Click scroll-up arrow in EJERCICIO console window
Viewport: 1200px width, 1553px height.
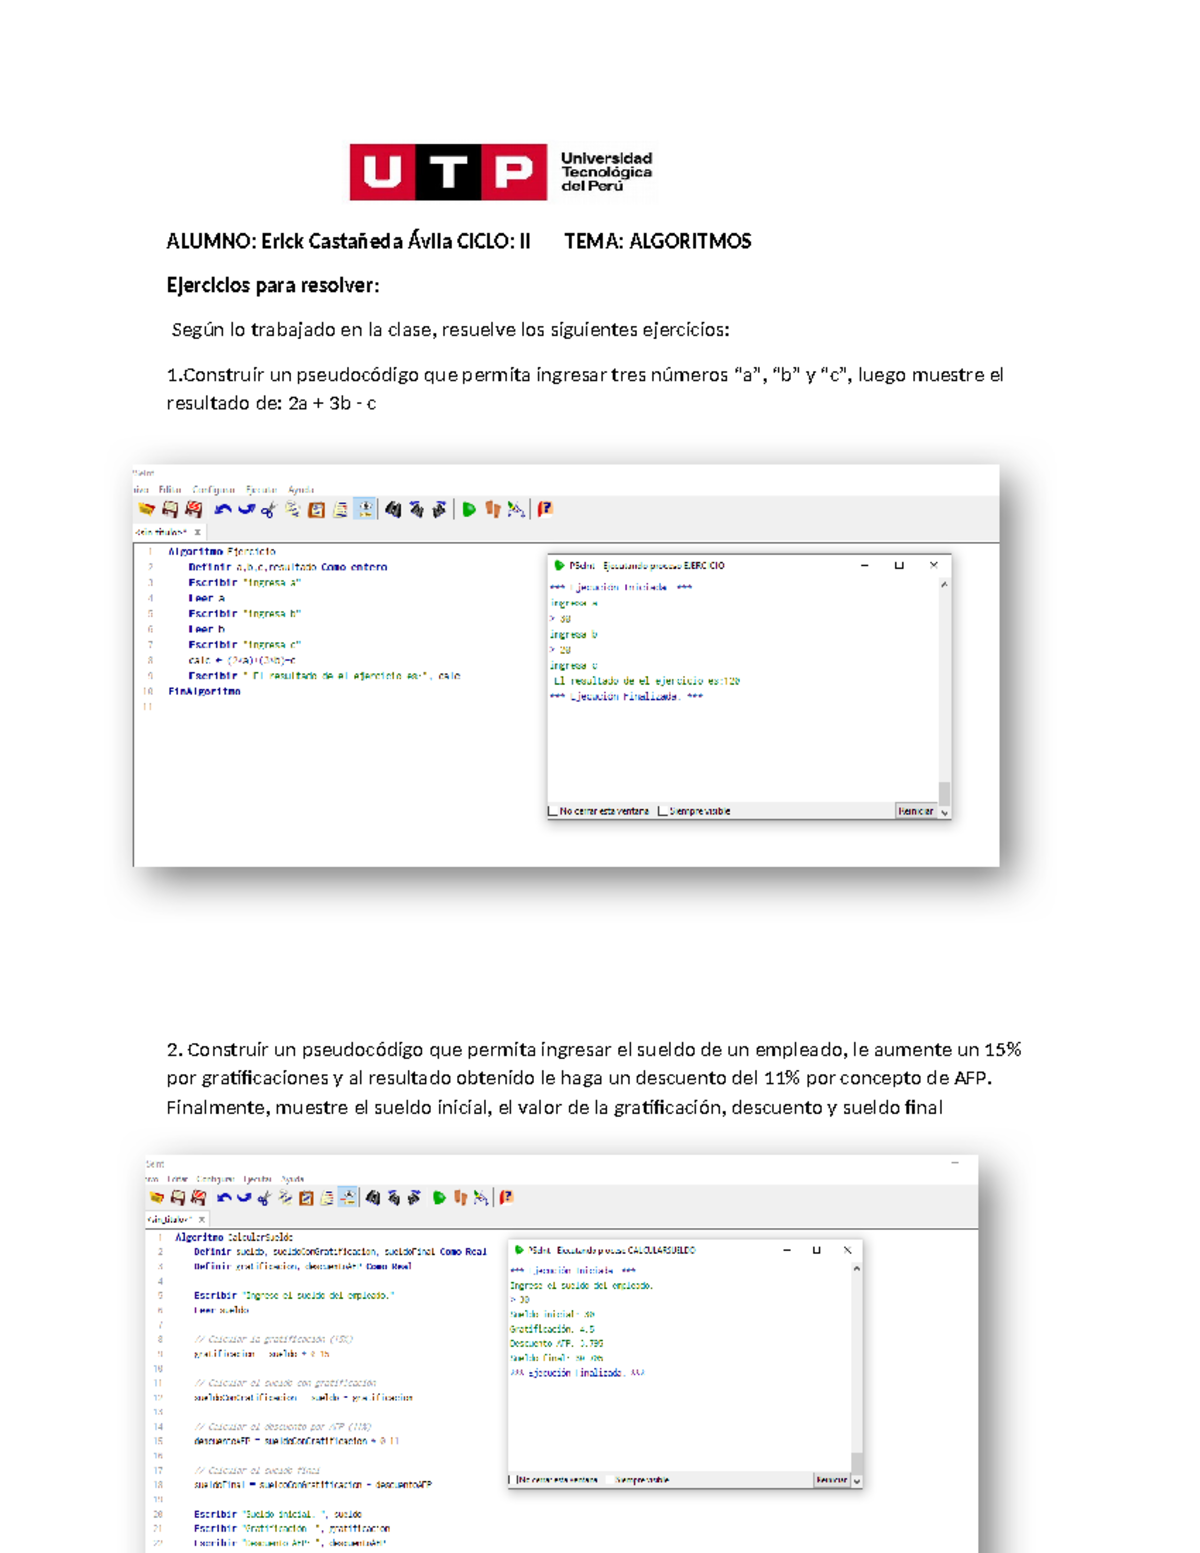pos(944,585)
